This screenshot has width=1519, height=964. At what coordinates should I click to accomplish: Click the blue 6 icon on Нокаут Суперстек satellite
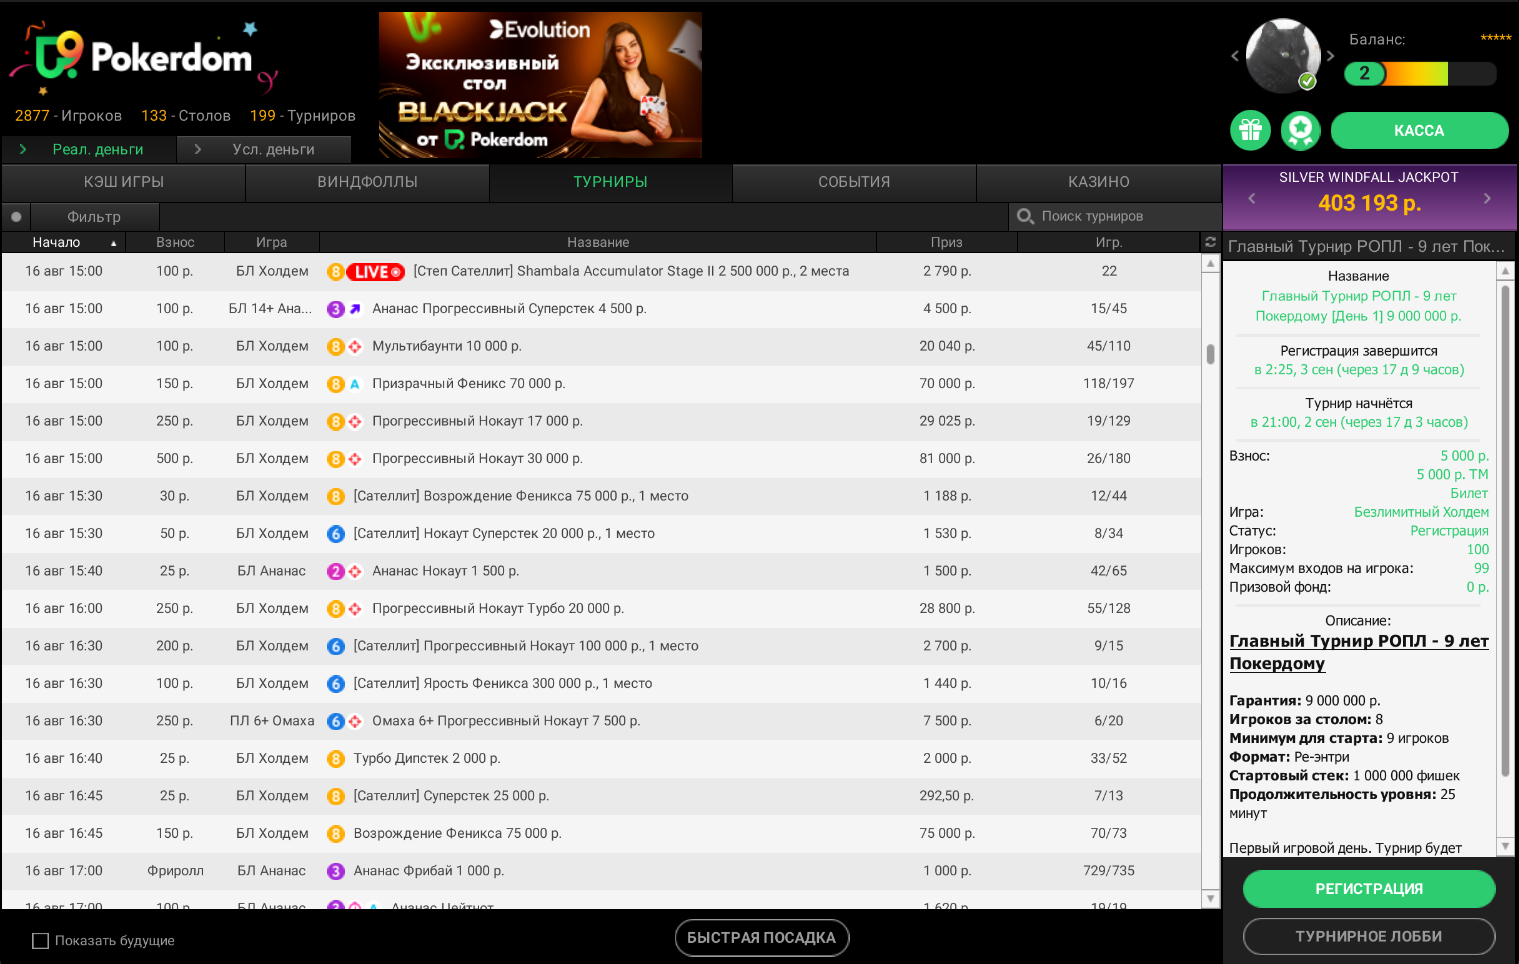pyautogui.click(x=336, y=534)
